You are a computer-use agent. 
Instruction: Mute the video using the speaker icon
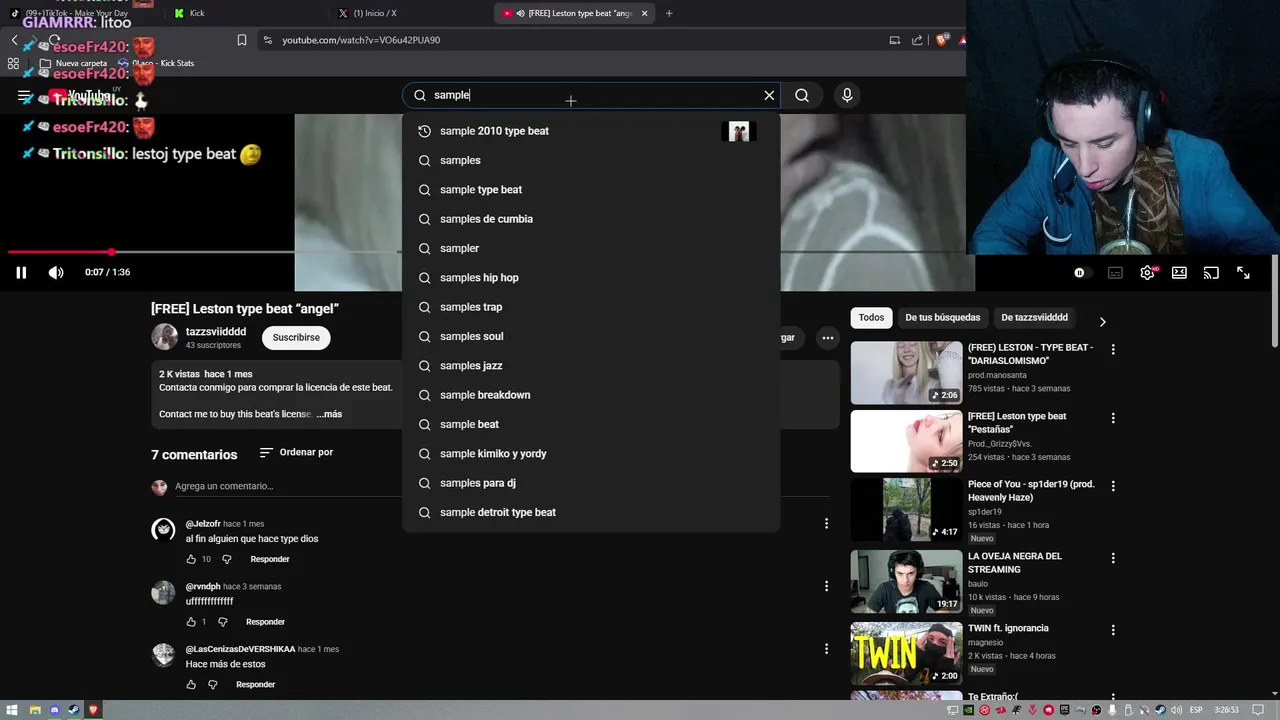pos(56,272)
